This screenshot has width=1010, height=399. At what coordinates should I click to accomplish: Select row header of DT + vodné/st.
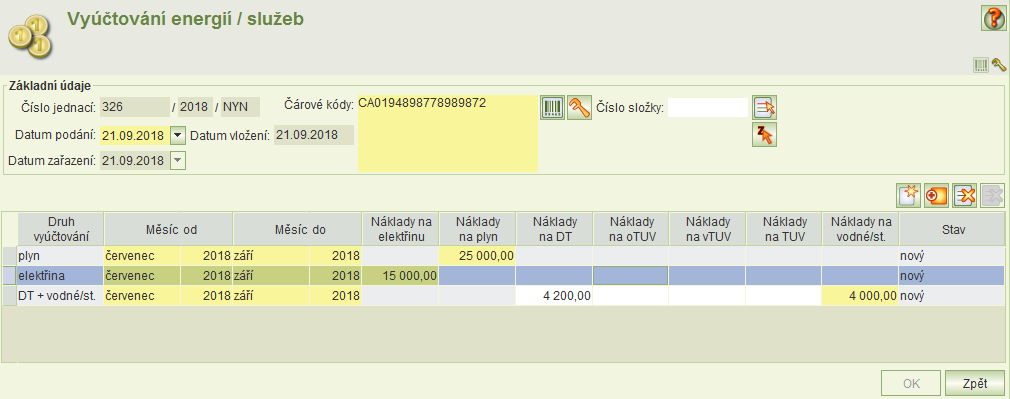(x=10, y=297)
